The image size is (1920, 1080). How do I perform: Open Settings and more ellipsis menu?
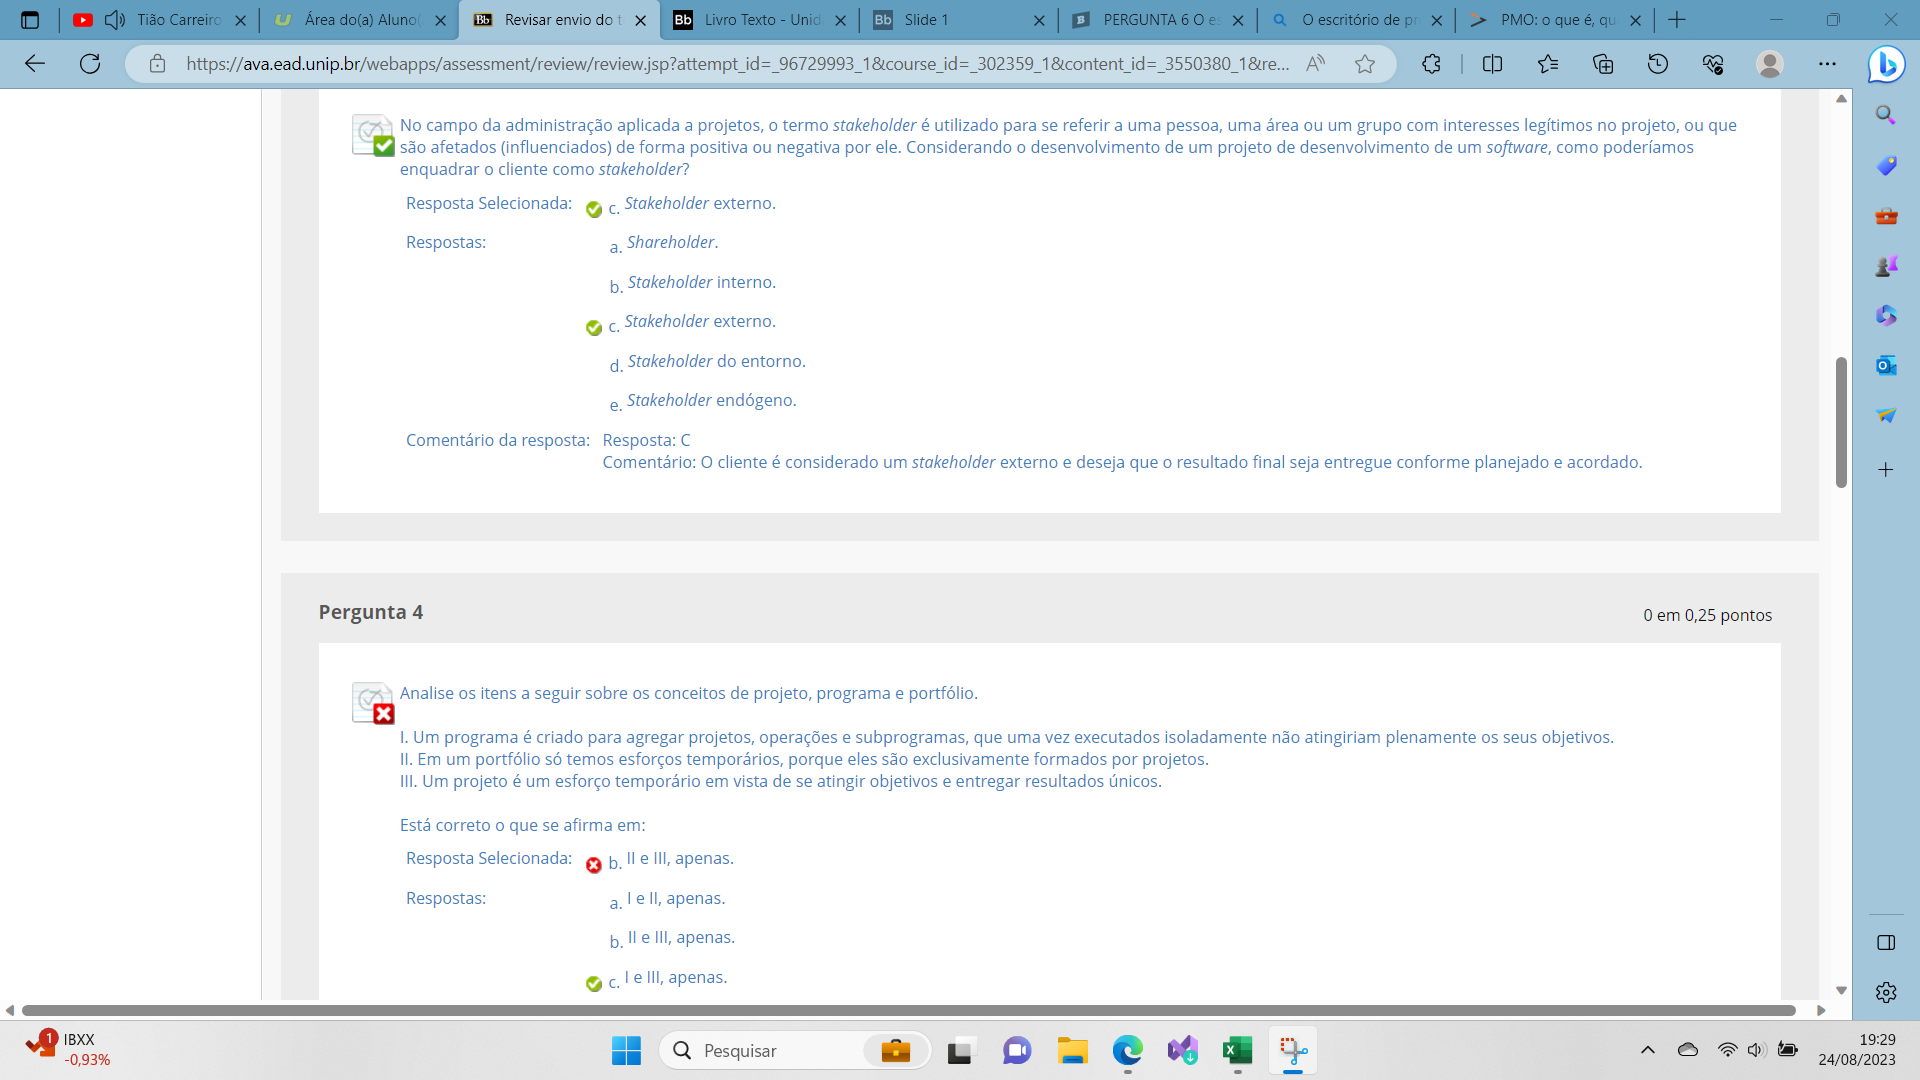point(1827,64)
